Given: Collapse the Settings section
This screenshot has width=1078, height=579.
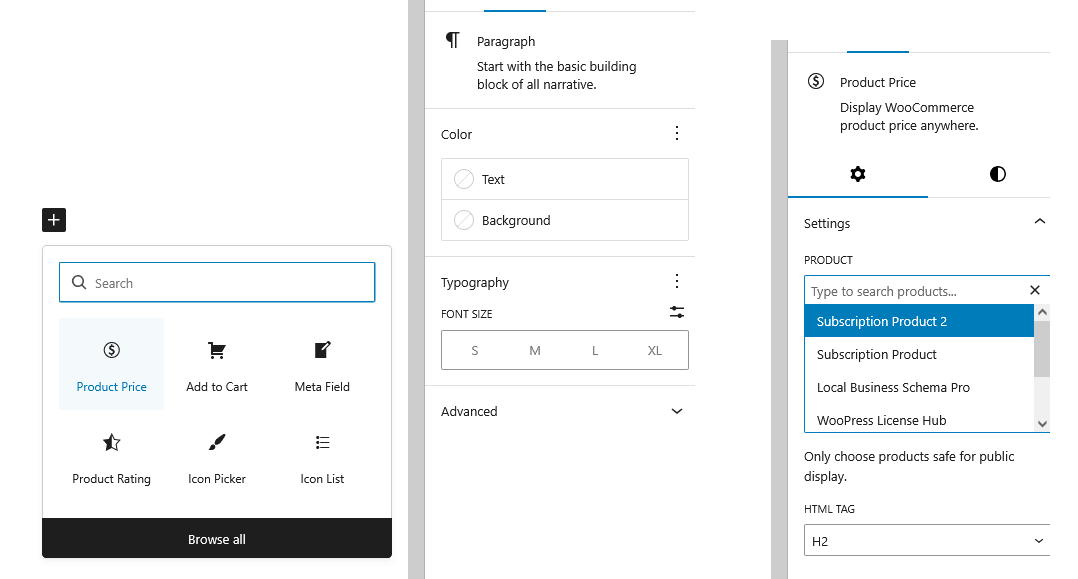Looking at the screenshot, I should pyautogui.click(x=1040, y=222).
